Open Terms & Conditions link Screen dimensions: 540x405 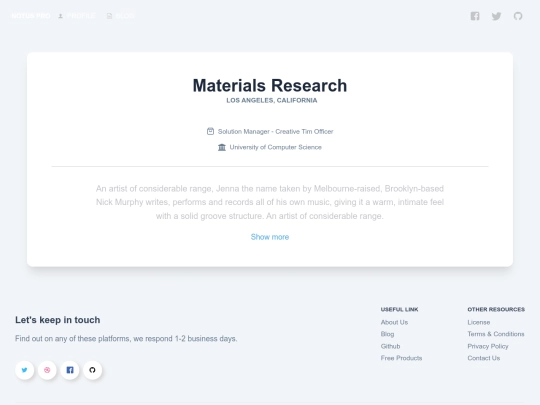[x=496, y=334]
